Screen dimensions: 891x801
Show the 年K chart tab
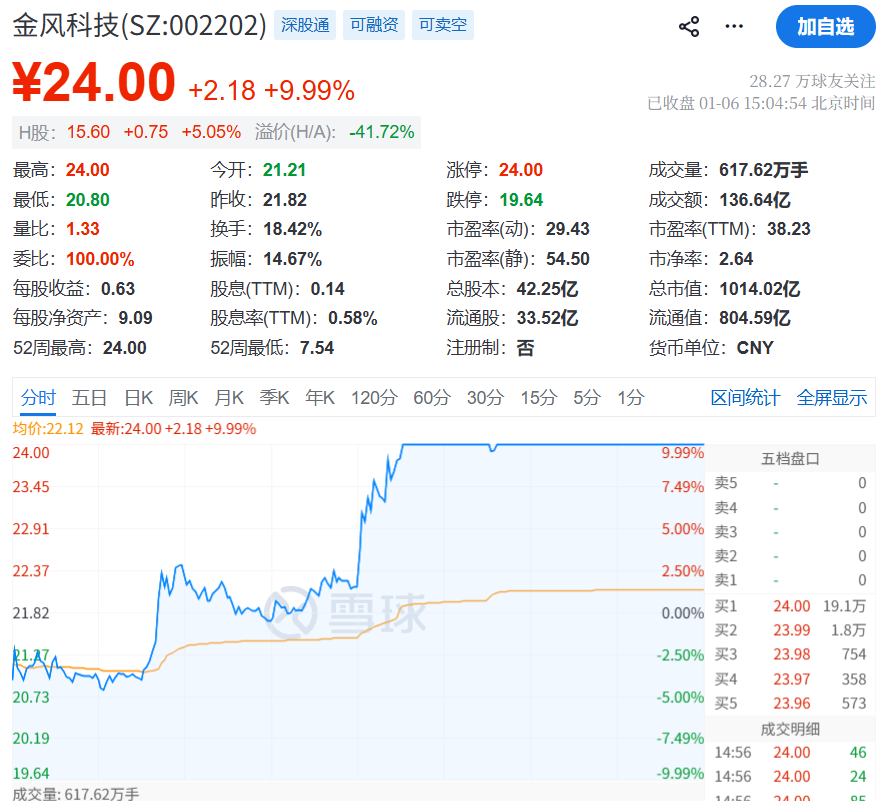[x=320, y=398]
